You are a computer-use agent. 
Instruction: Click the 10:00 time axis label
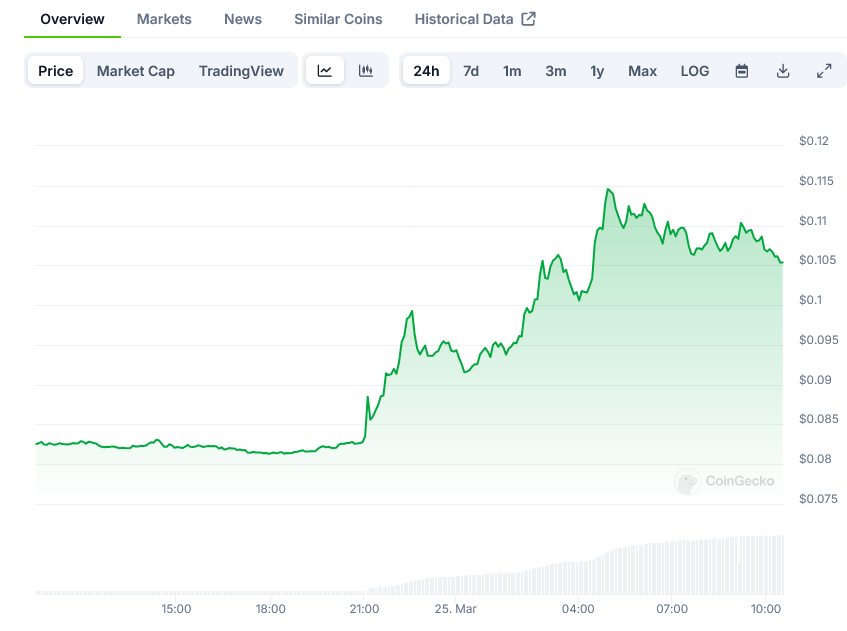pos(766,609)
